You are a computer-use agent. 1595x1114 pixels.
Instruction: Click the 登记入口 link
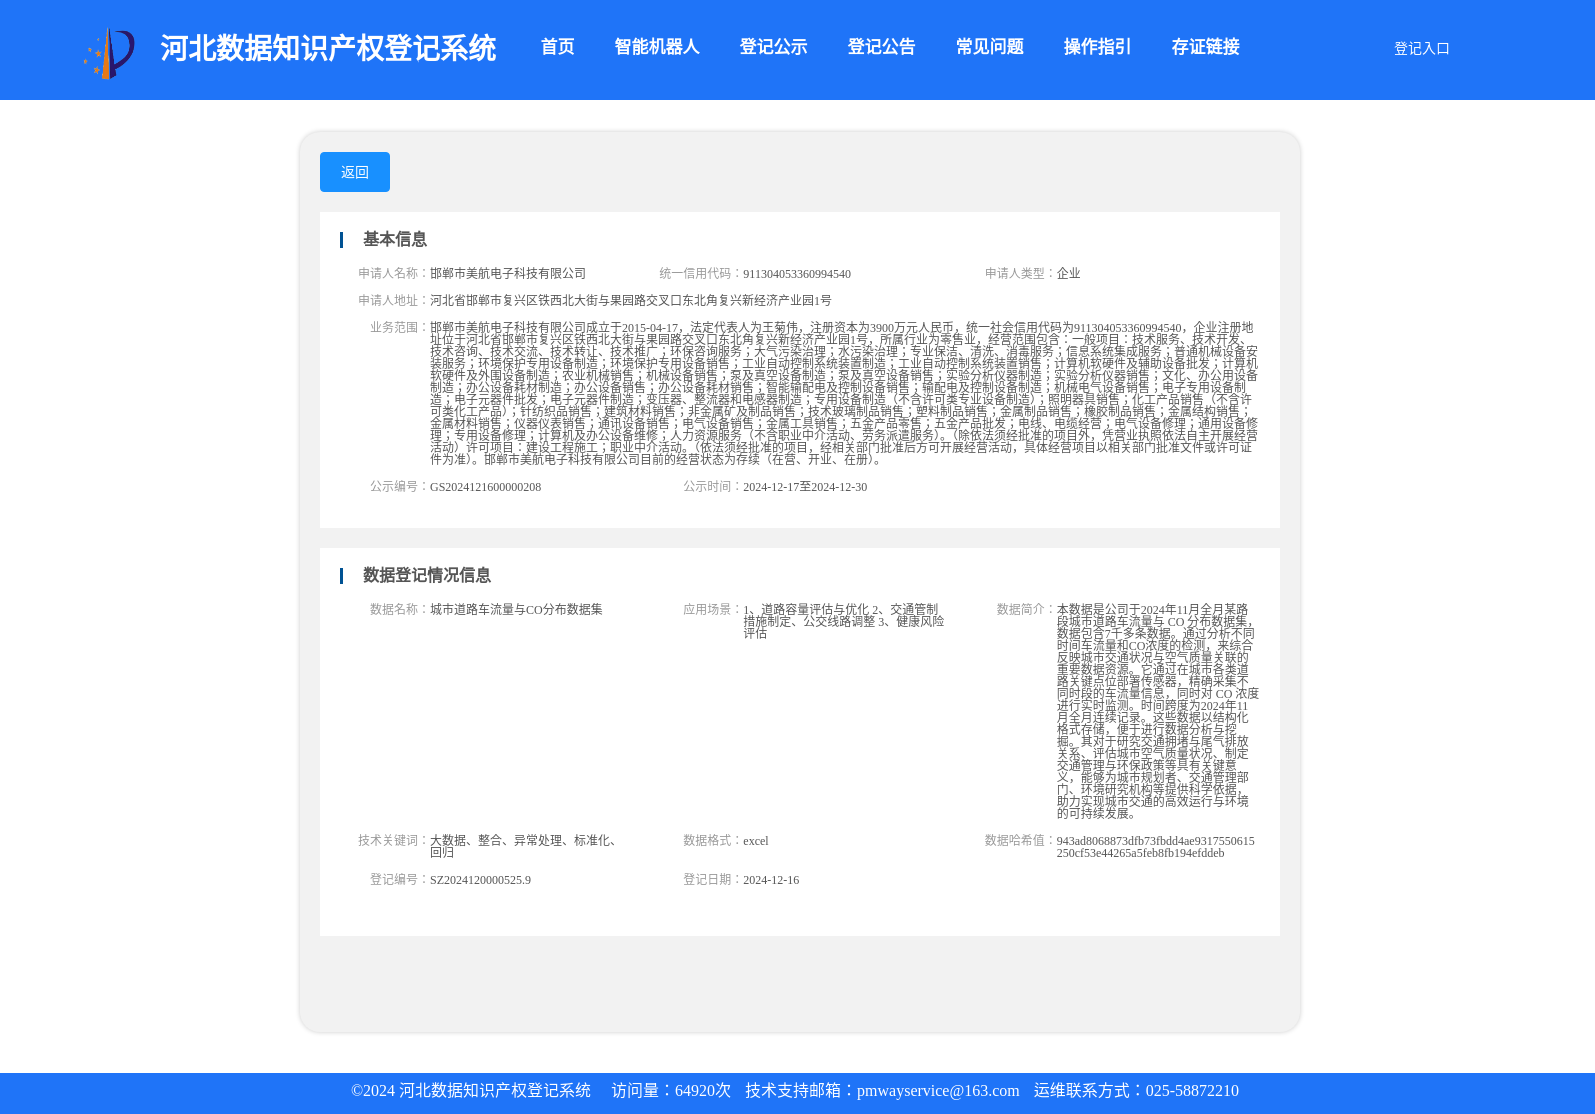click(x=1421, y=48)
